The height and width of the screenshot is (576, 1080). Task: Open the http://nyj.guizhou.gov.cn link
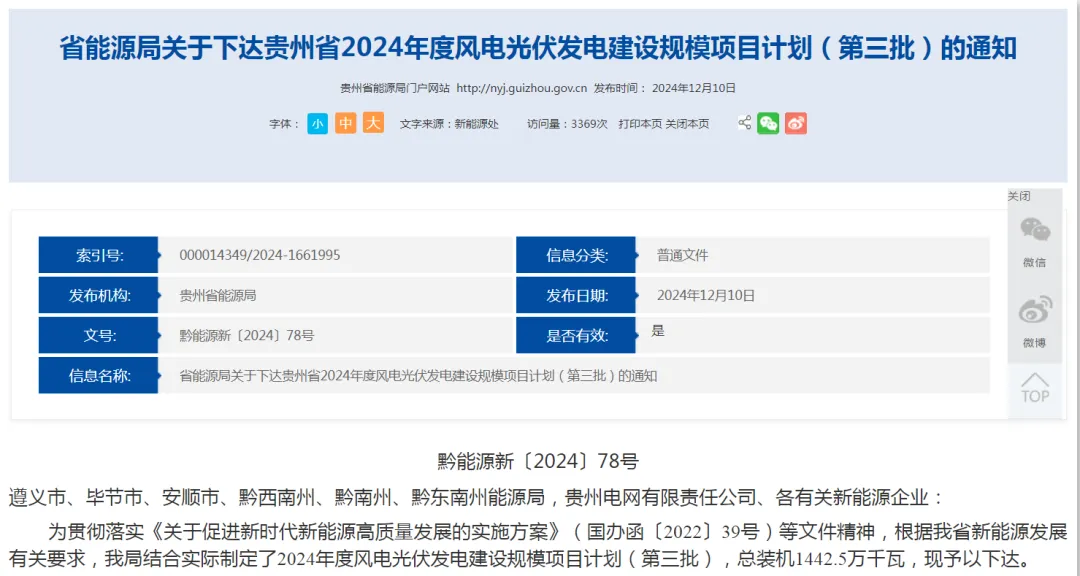[x=521, y=88]
